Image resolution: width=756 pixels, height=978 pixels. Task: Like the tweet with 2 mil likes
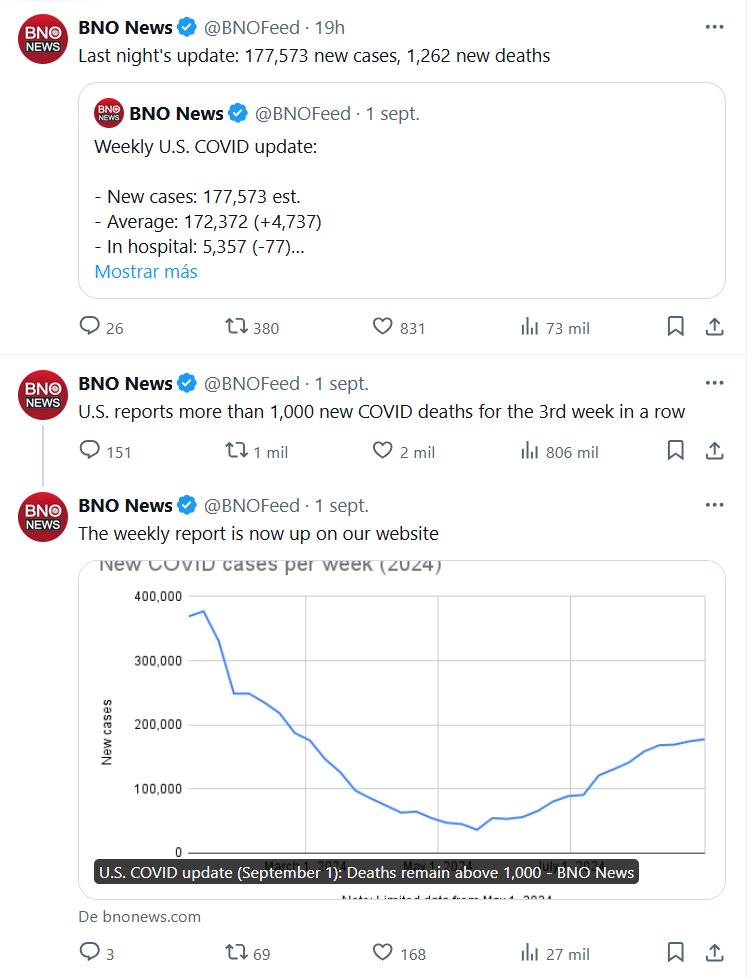[x=382, y=451]
